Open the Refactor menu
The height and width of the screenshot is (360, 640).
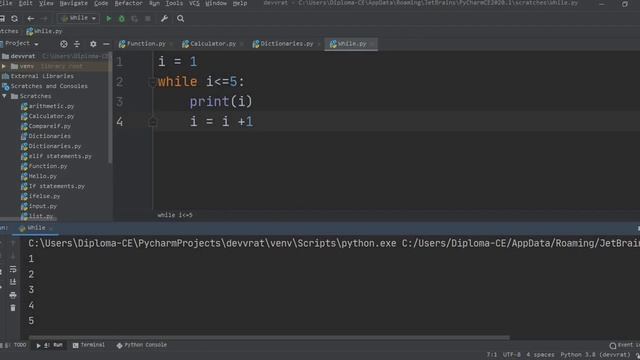coord(128,3)
